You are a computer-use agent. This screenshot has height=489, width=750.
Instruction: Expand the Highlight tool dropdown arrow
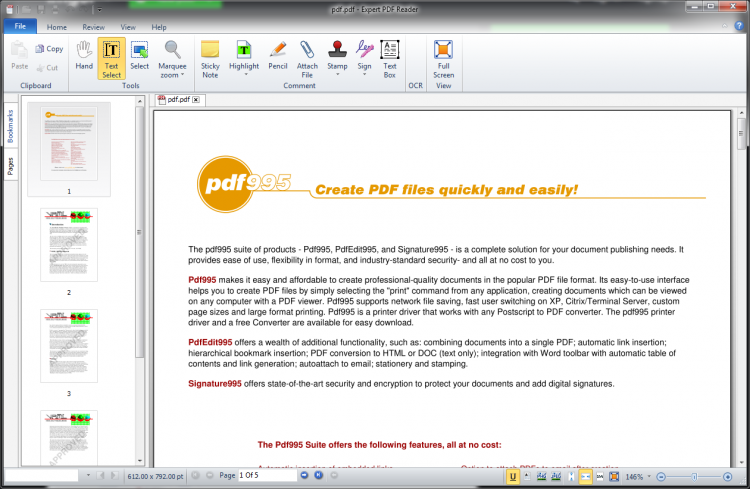[x=245, y=75]
